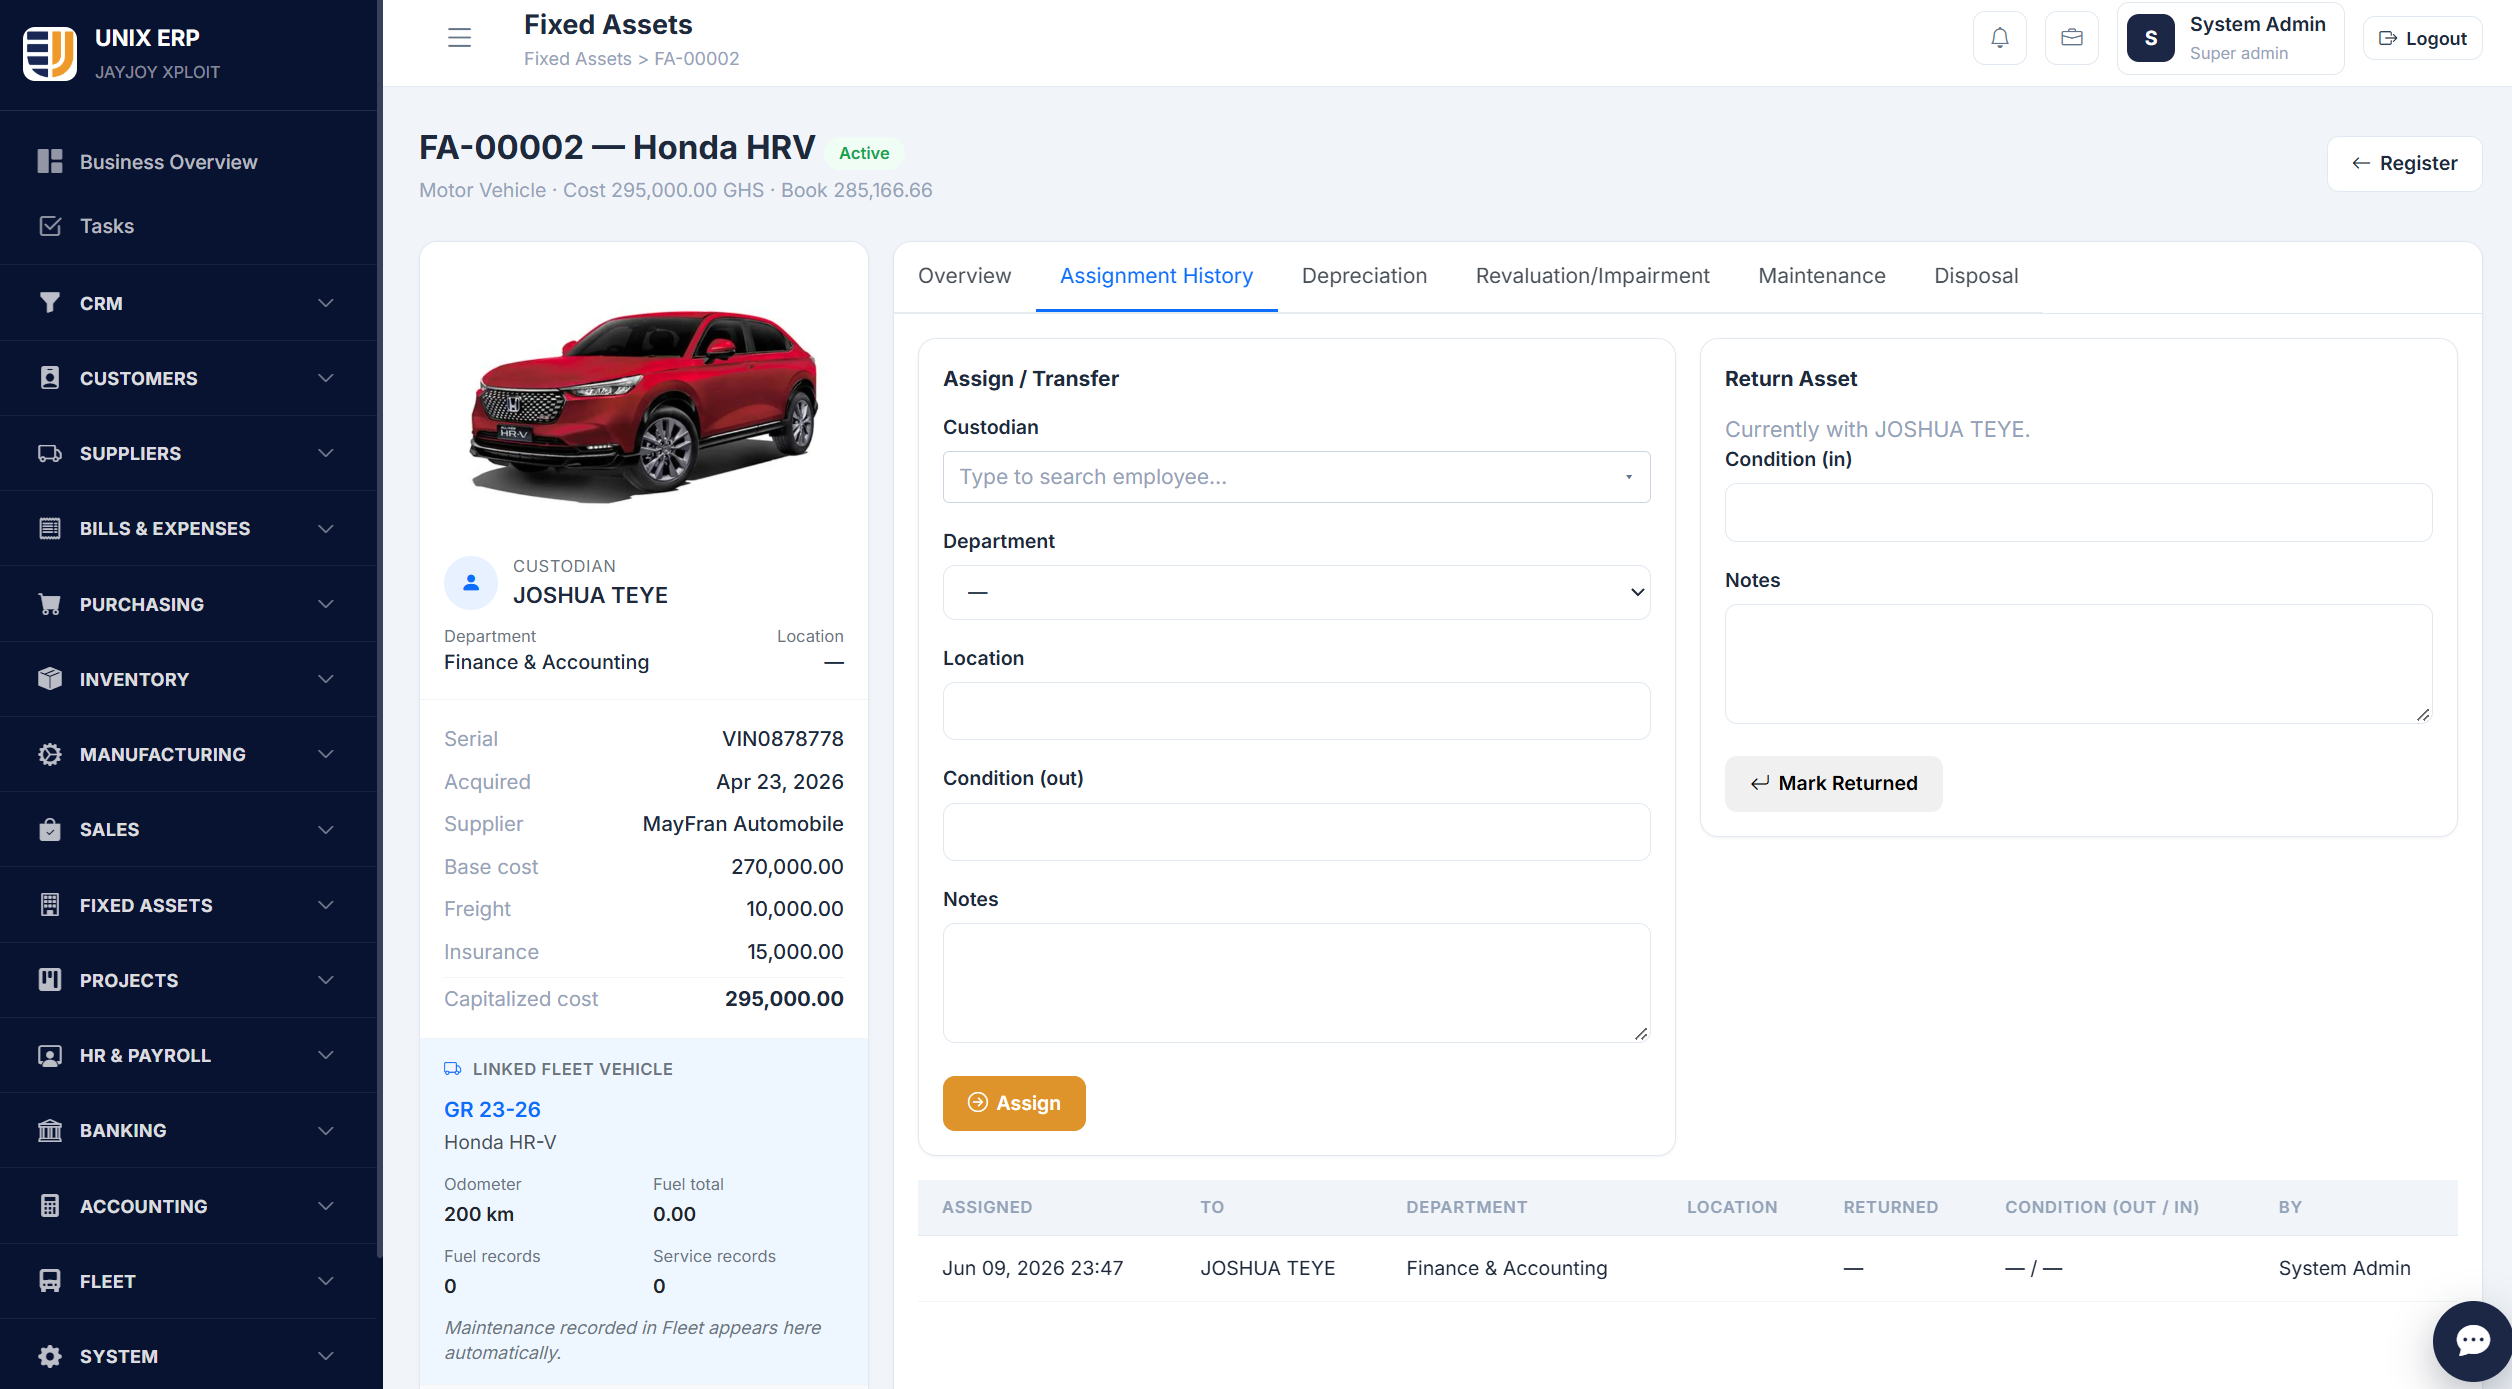Click the Suppliers truck icon

(50, 453)
